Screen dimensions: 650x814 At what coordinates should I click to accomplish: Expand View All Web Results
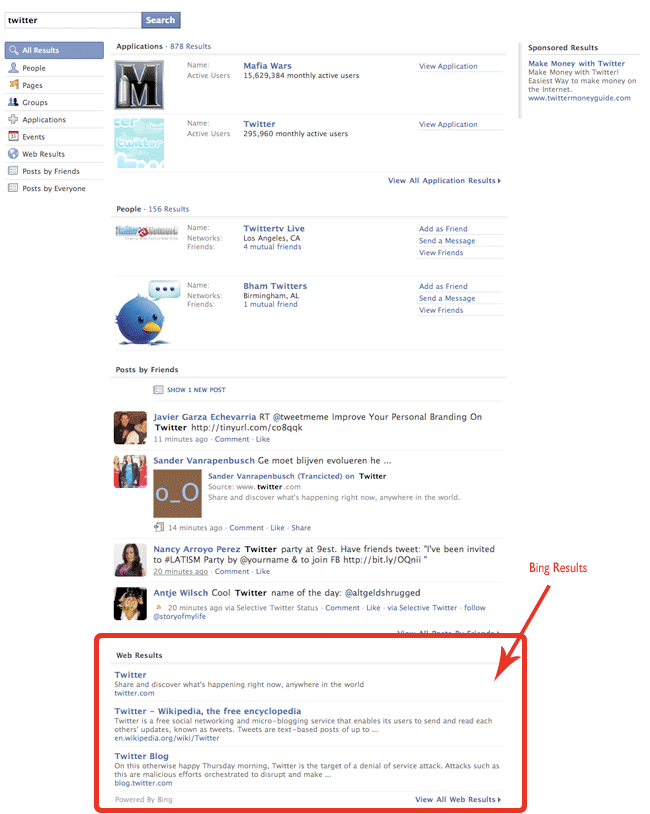(458, 799)
